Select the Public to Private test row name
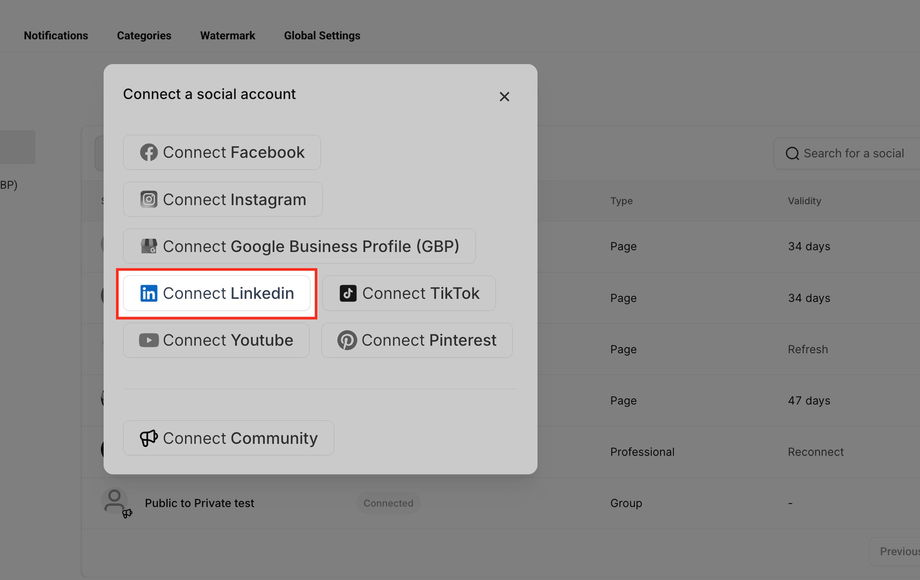 [x=199, y=503]
